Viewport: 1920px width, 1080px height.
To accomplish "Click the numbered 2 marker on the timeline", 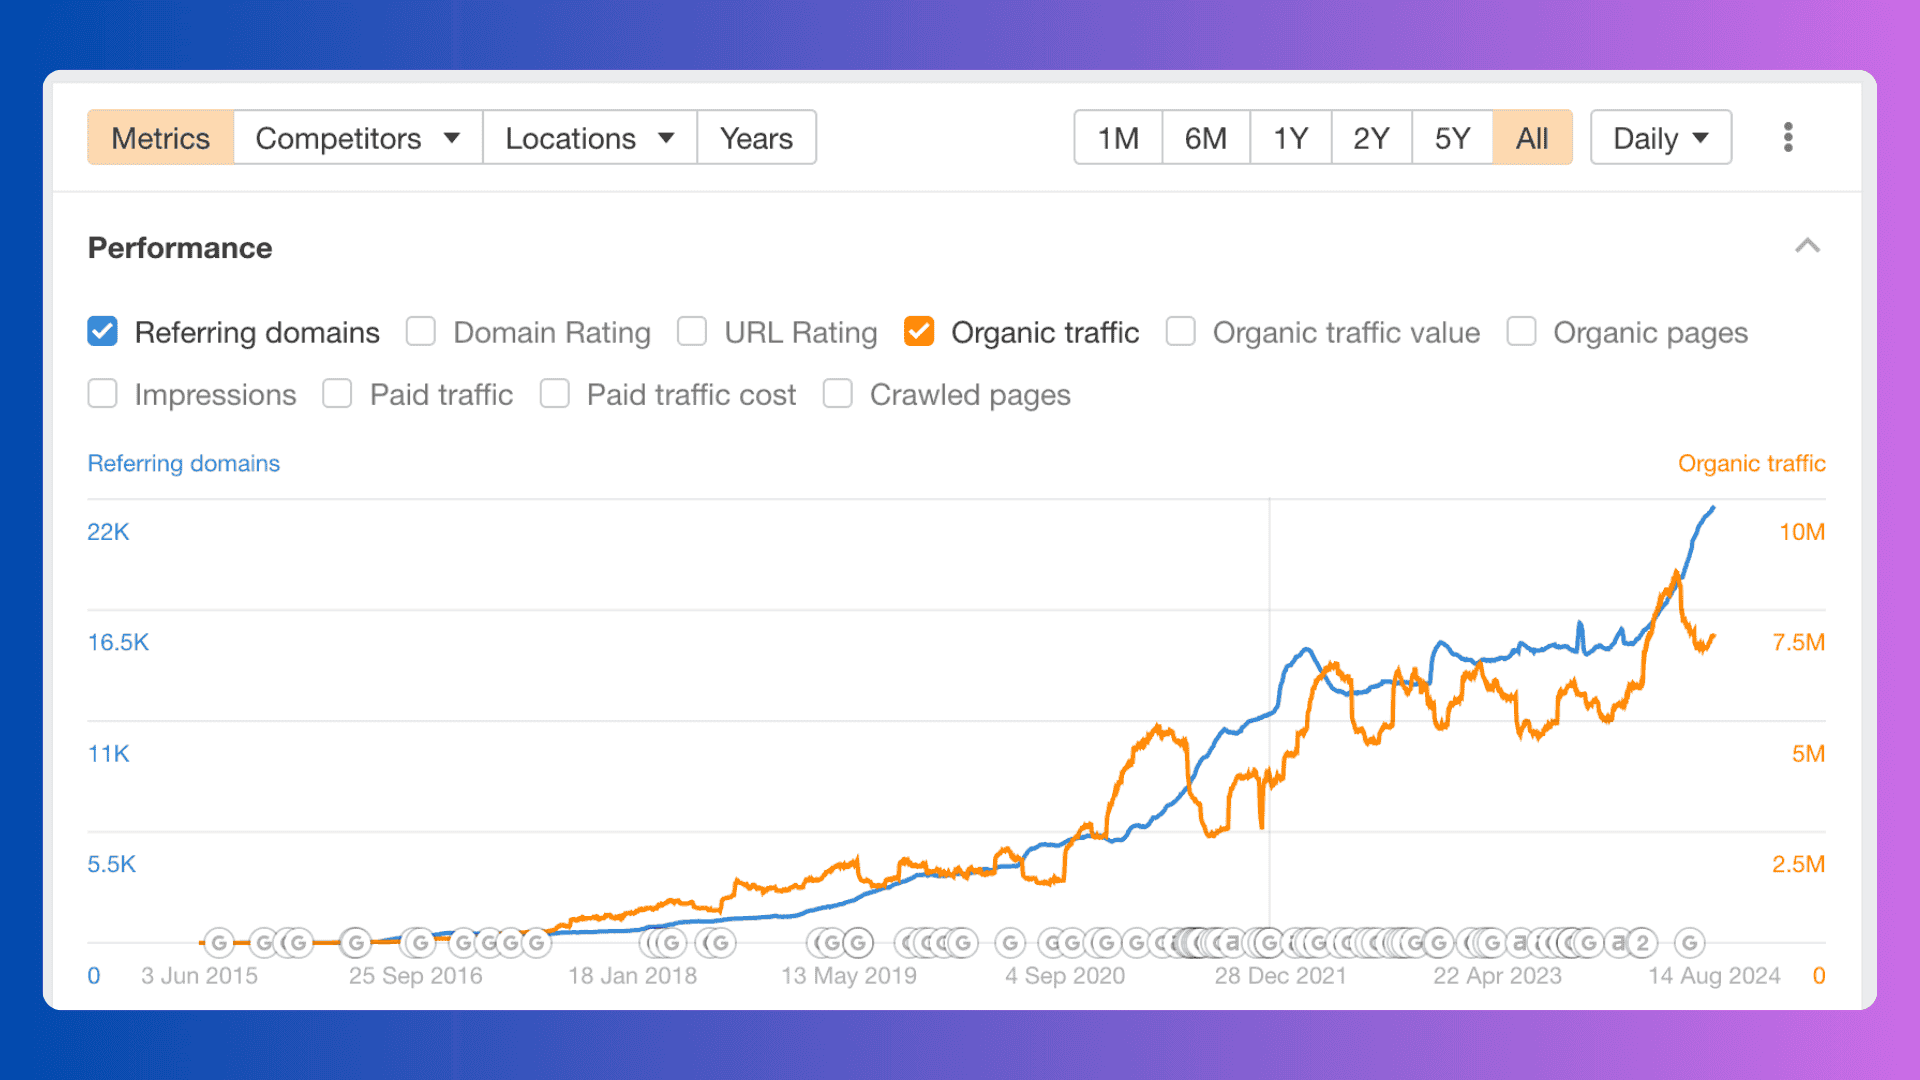I will coord(1642,943).
